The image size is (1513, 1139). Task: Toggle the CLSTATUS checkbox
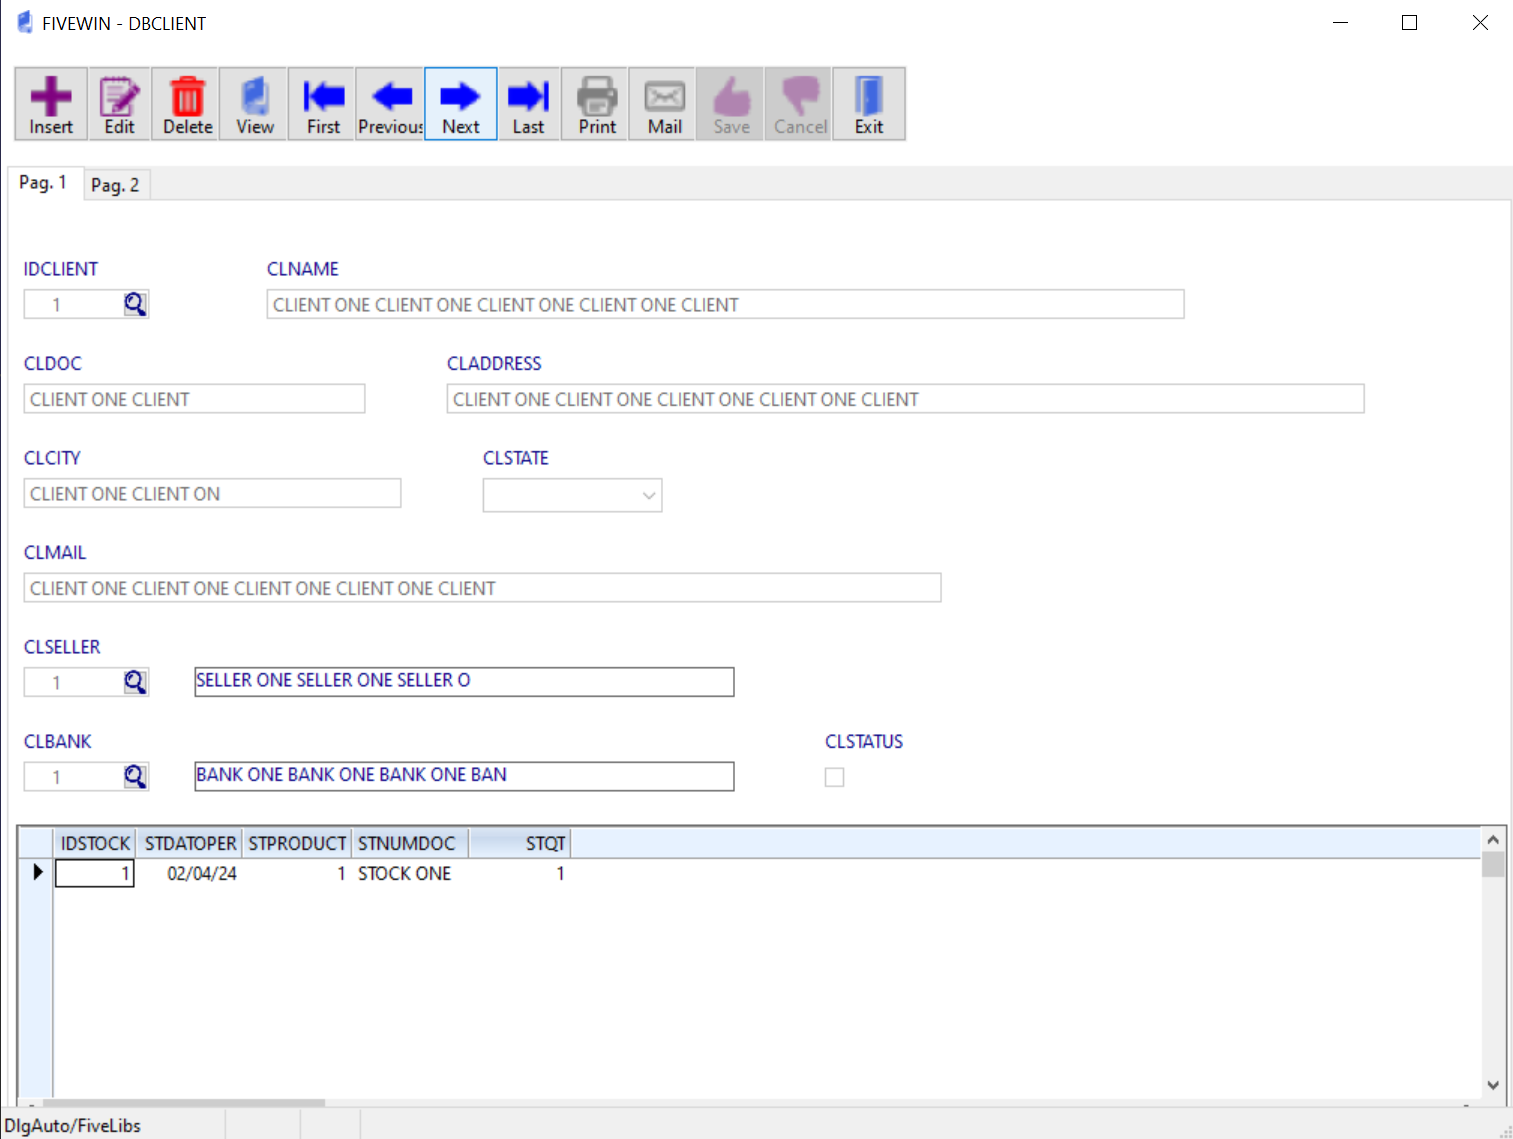[834, 777]
